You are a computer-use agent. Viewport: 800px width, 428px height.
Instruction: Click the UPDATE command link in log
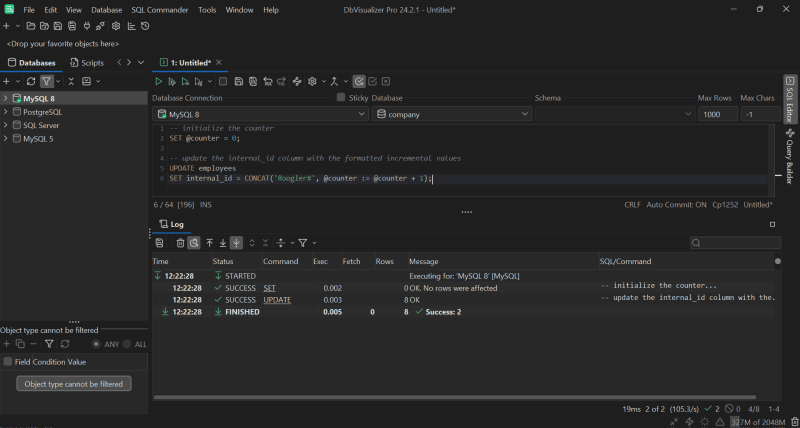pos(277,299)
